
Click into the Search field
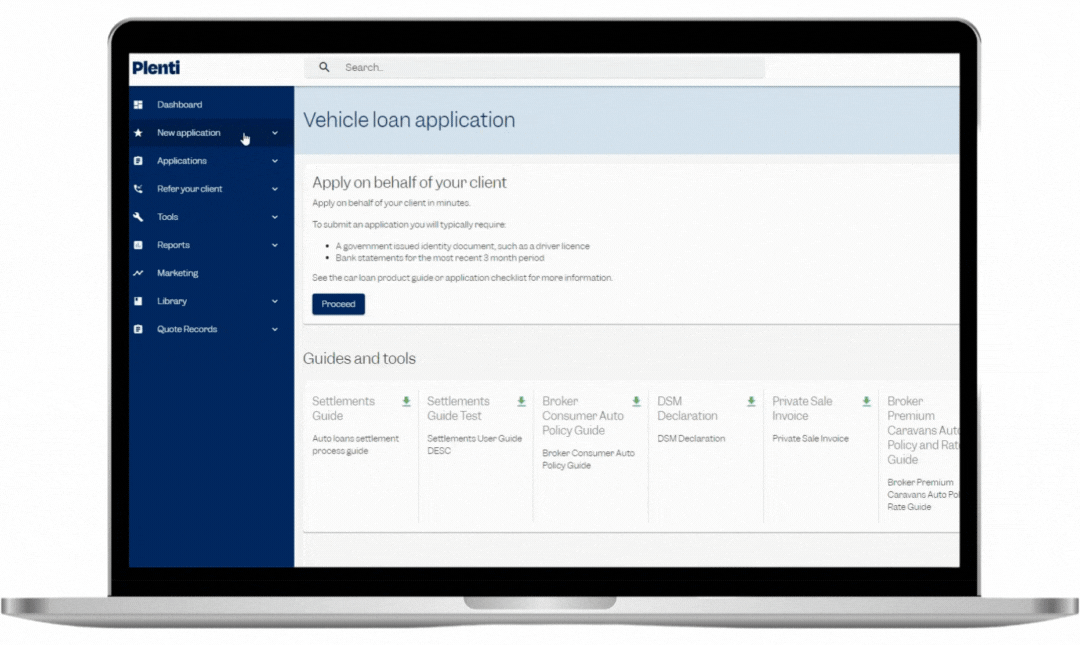[534, 68]
